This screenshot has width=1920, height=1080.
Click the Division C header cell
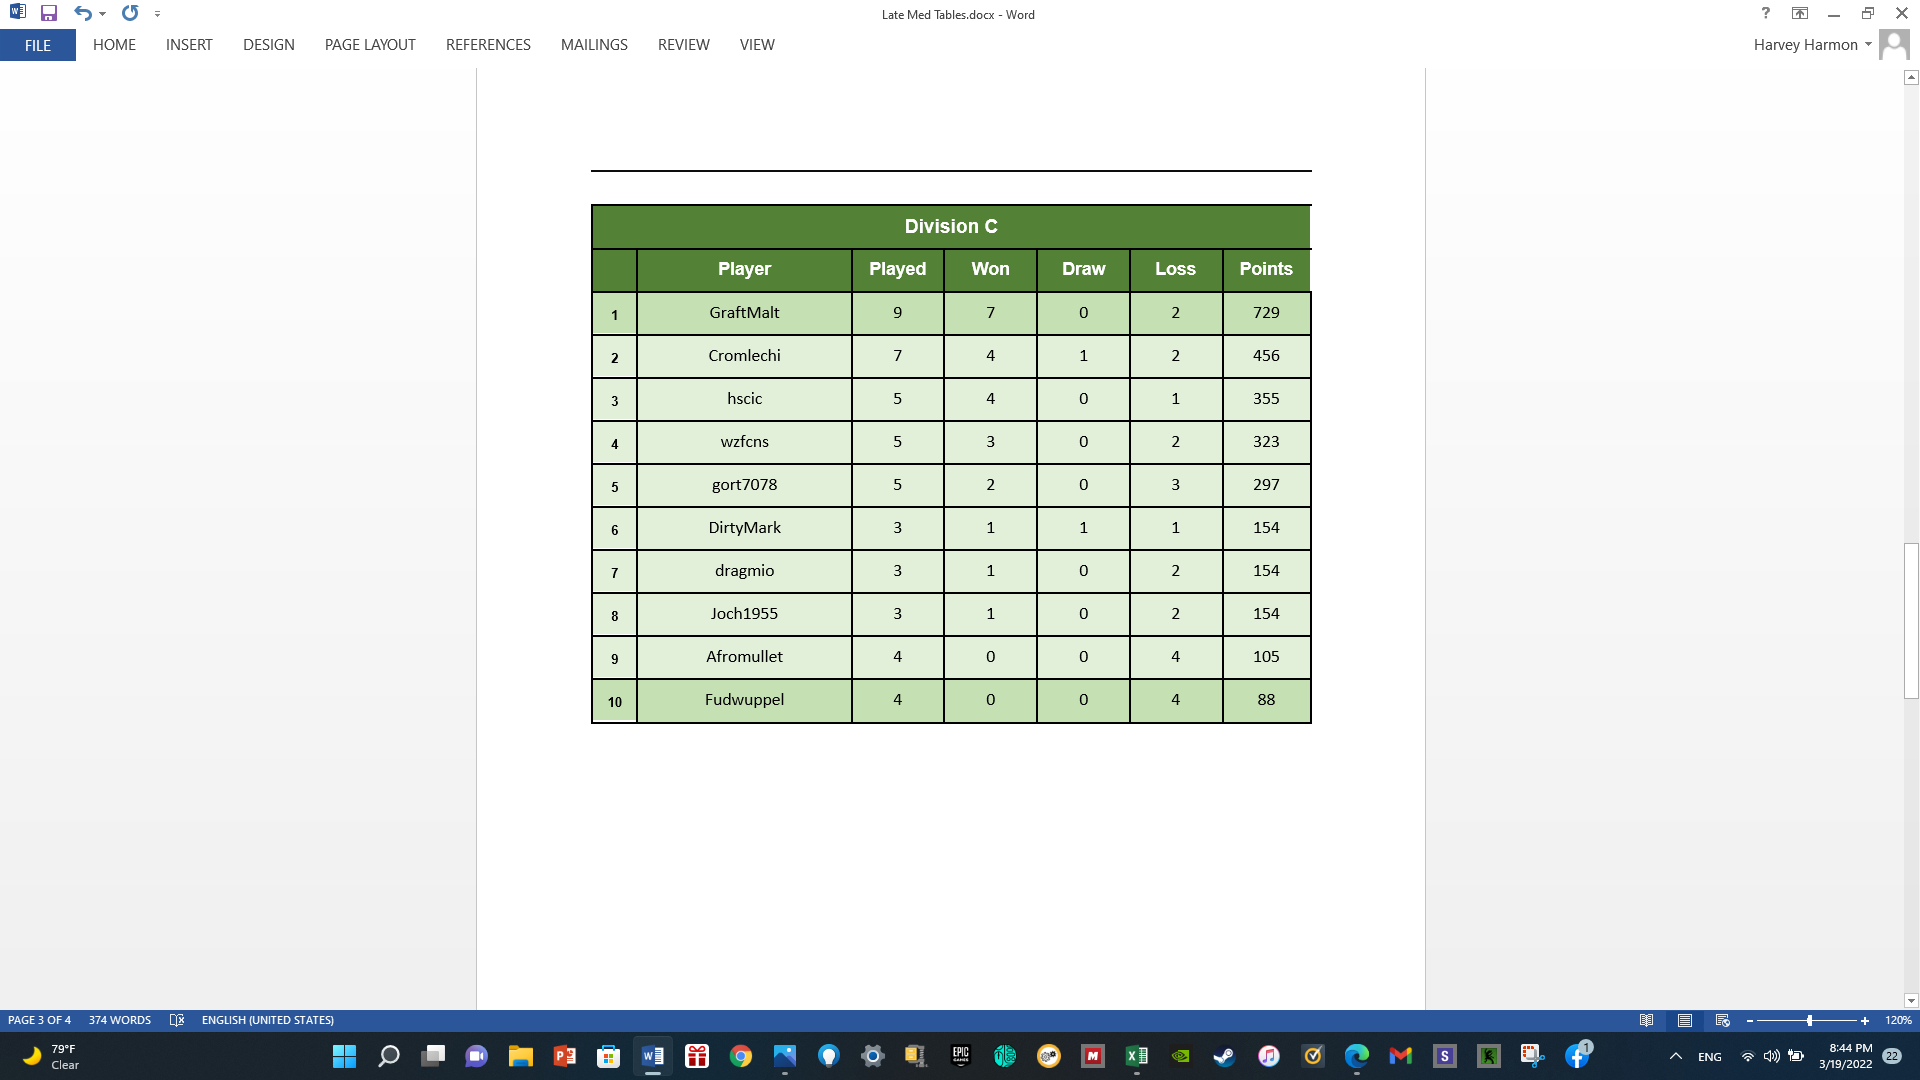pyautogui.click(x=951, y=227)
